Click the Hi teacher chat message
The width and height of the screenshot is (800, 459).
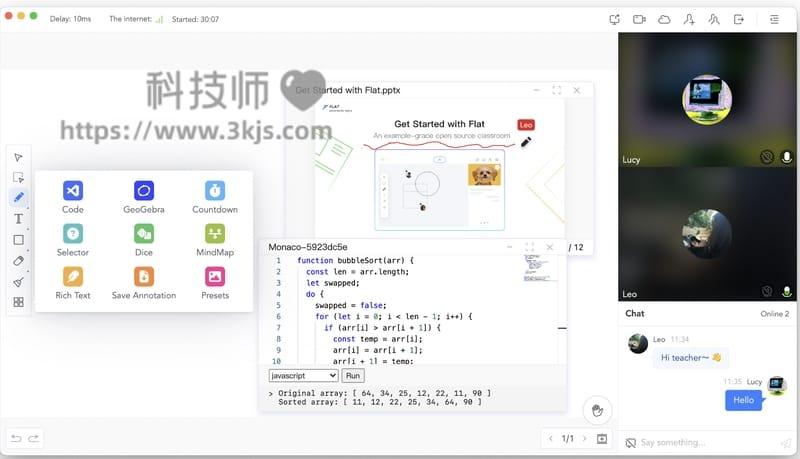[x=691, y=358]
